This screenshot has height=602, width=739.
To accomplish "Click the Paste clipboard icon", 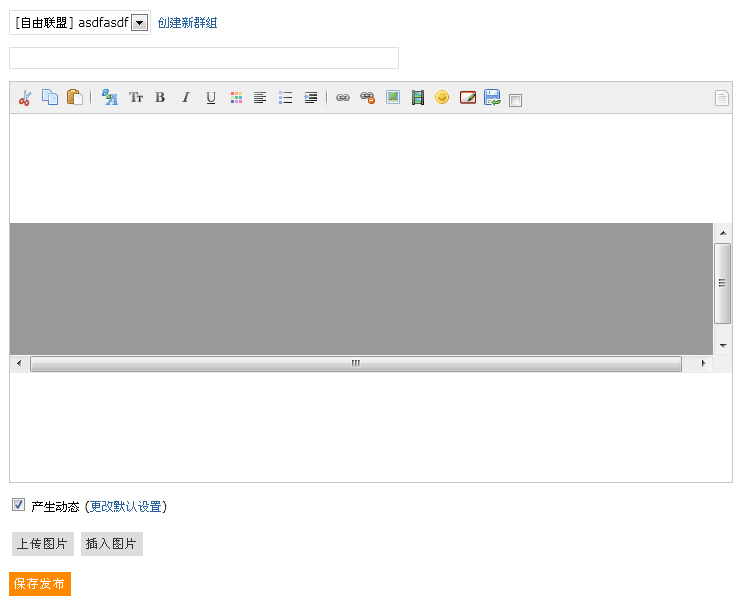I will pos(74,97).
